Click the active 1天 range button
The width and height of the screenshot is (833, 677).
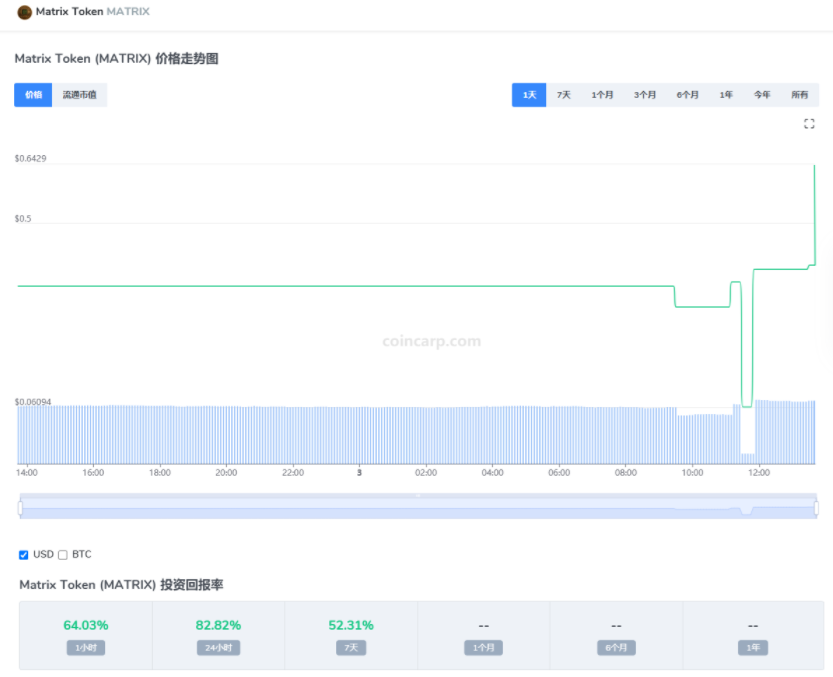pos(528,94)
